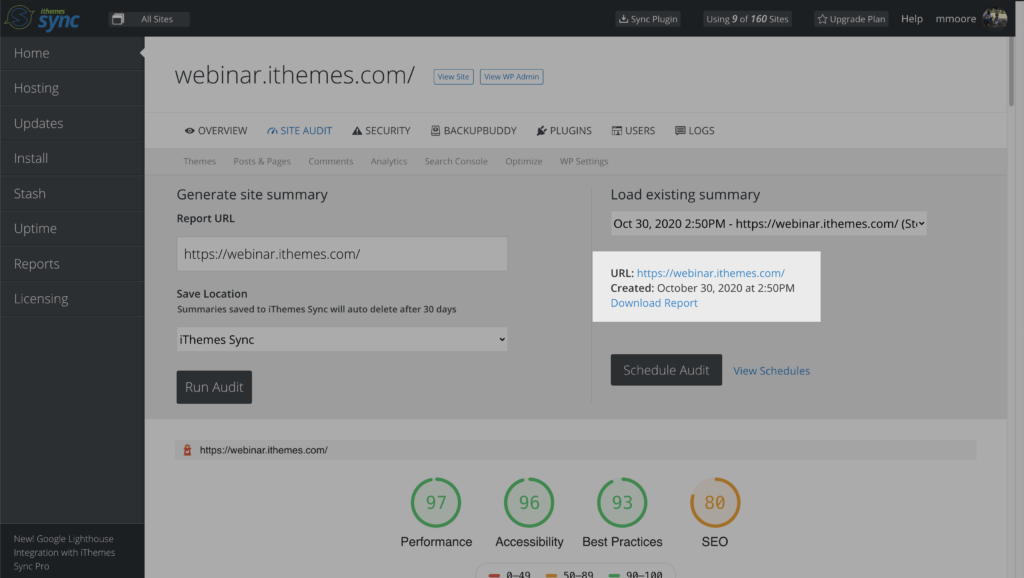
Task: Click the Report URL input field
Action: click(342, 254)
